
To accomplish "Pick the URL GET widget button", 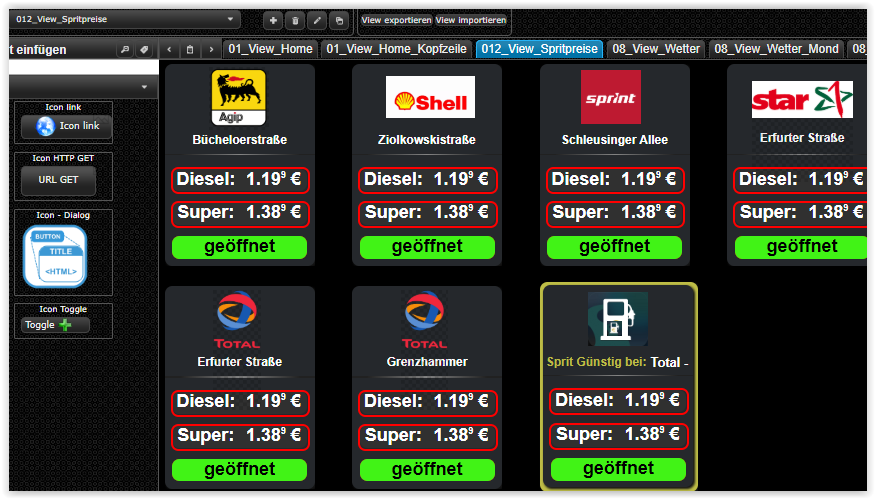I will point(58,180).
